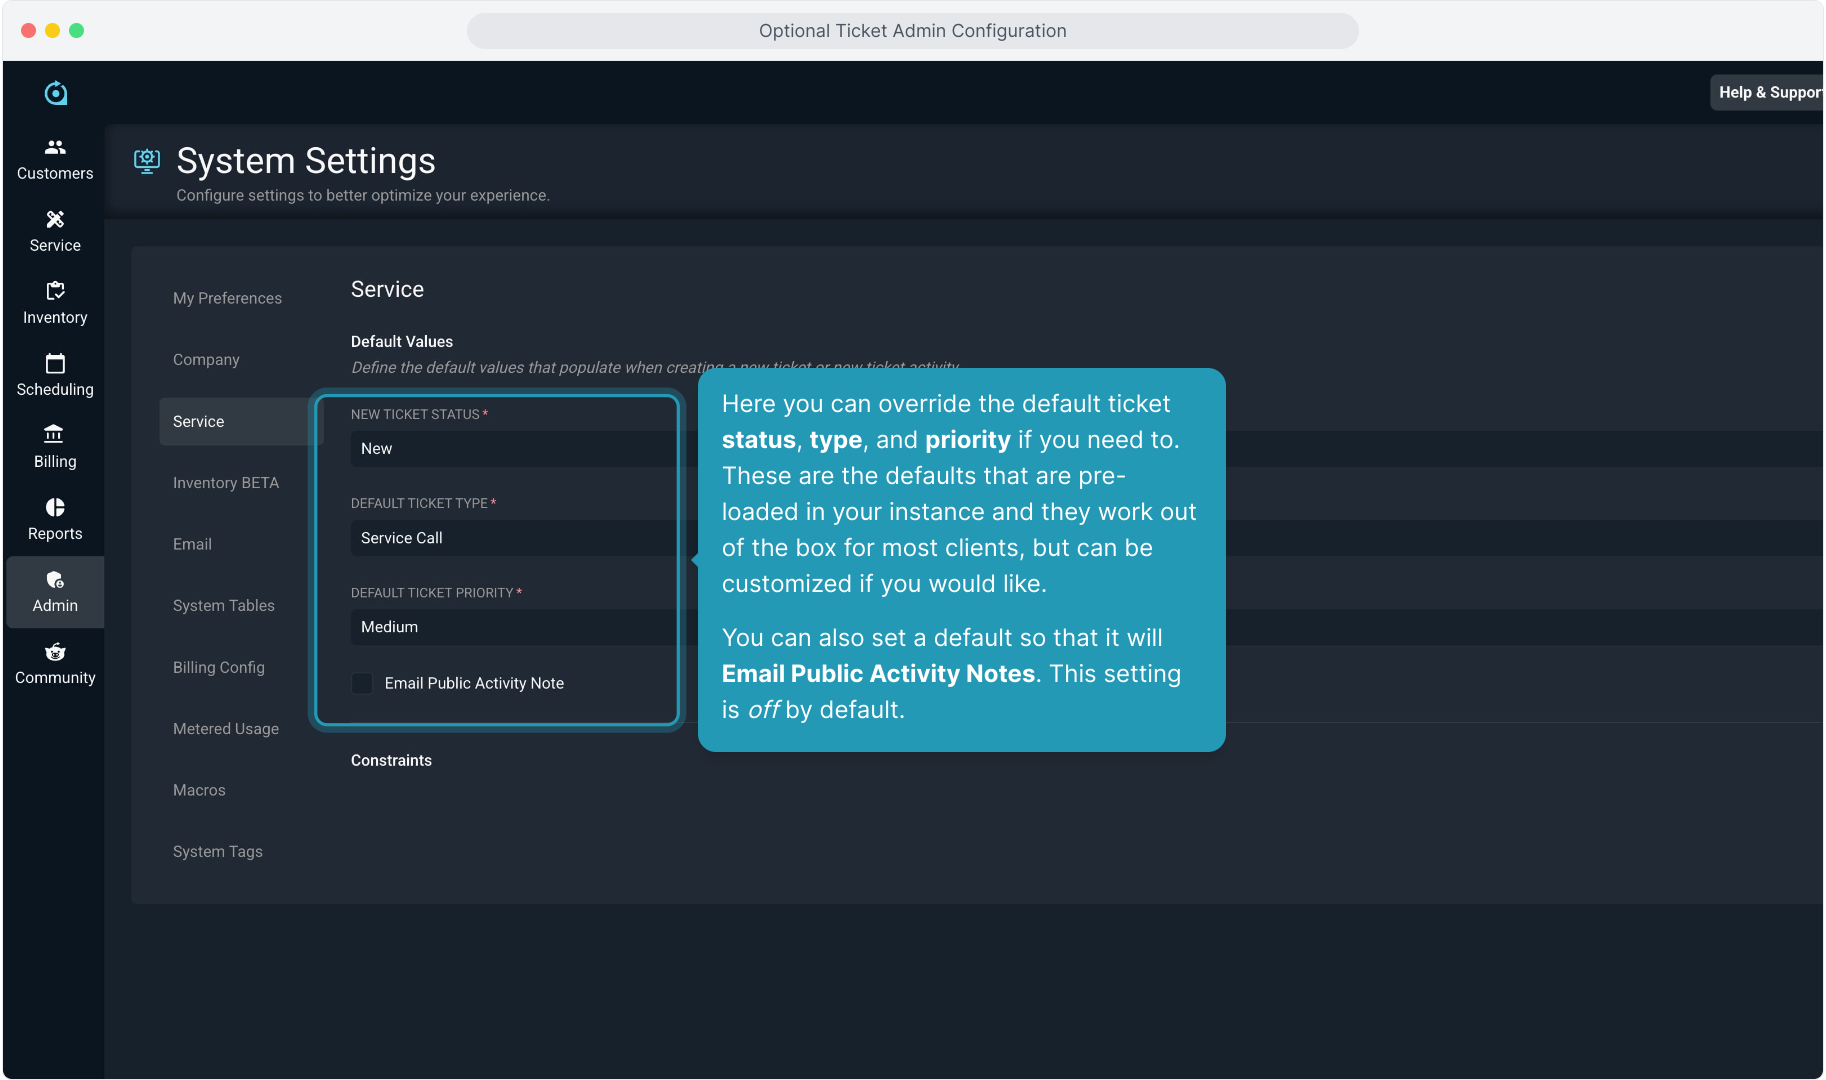Go to the System Tables settings tab
The width and height of the screenshot is (1826, 1080).
coord(223,606)
